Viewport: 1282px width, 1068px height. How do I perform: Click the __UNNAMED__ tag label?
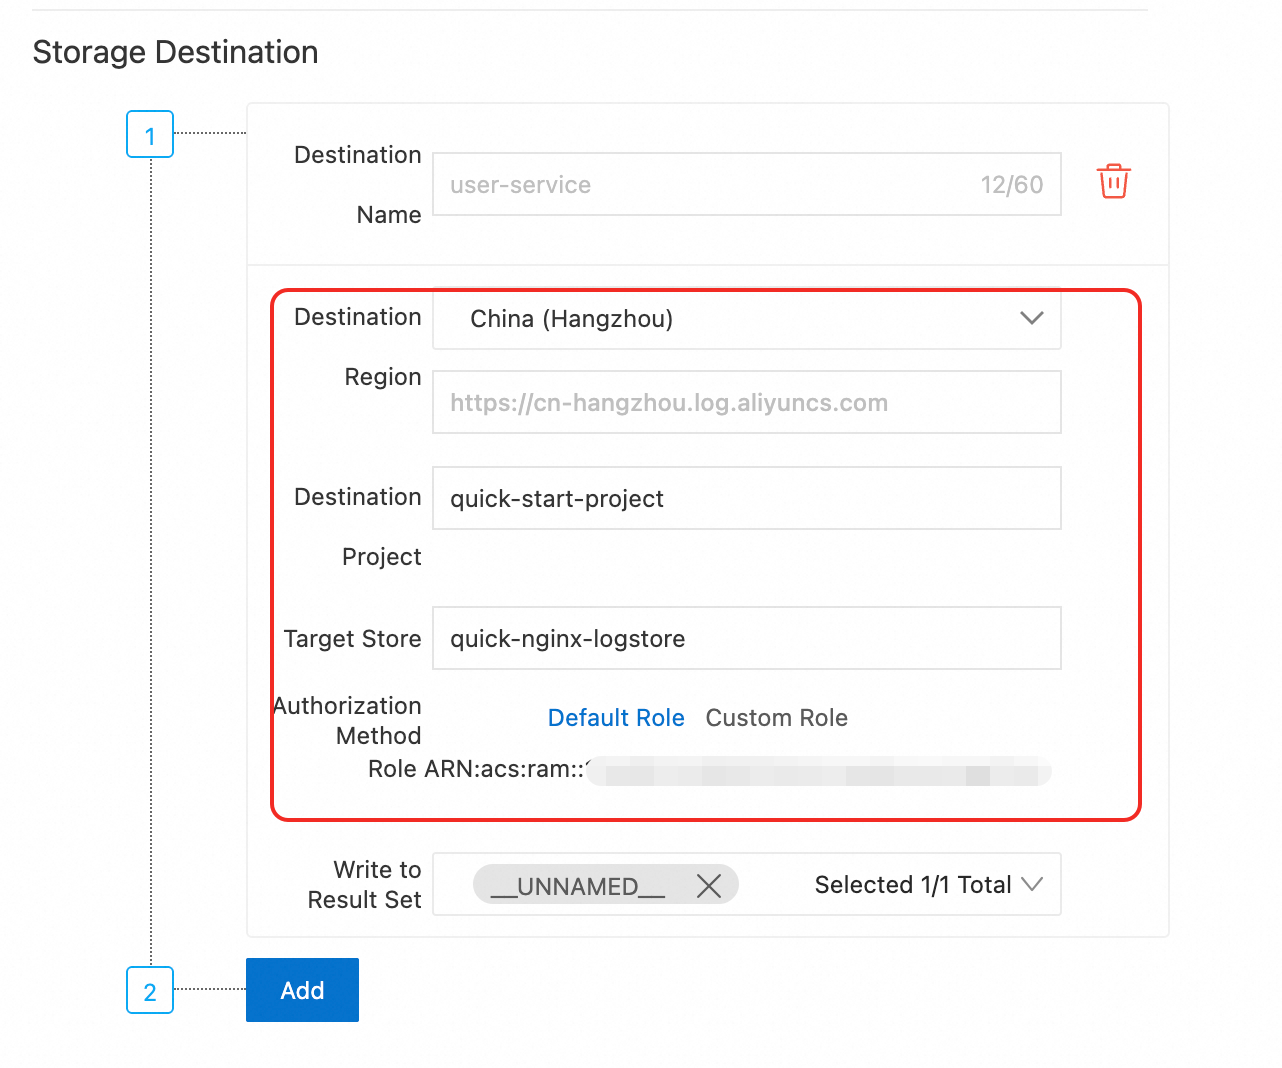tap(578, 886)
